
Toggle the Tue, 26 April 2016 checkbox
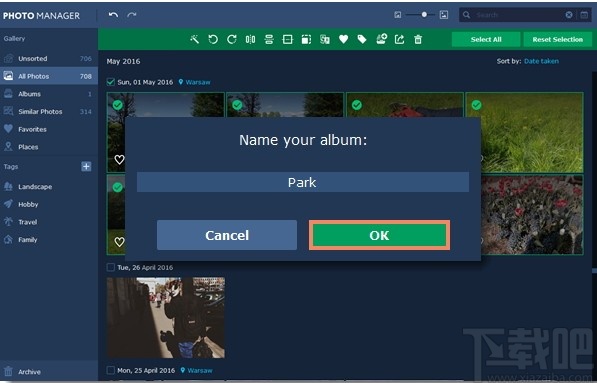pyautogui.click(x=111, y=267)
